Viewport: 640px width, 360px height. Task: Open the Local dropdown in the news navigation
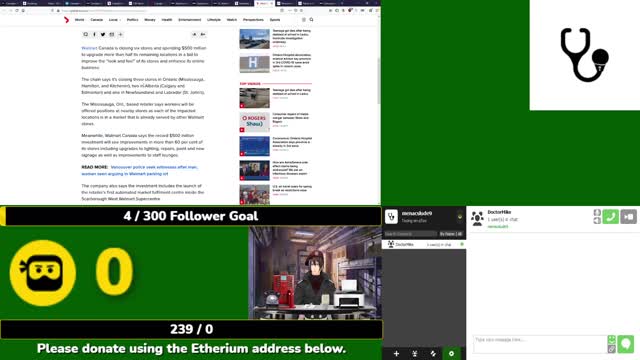(x=115, y=20)
